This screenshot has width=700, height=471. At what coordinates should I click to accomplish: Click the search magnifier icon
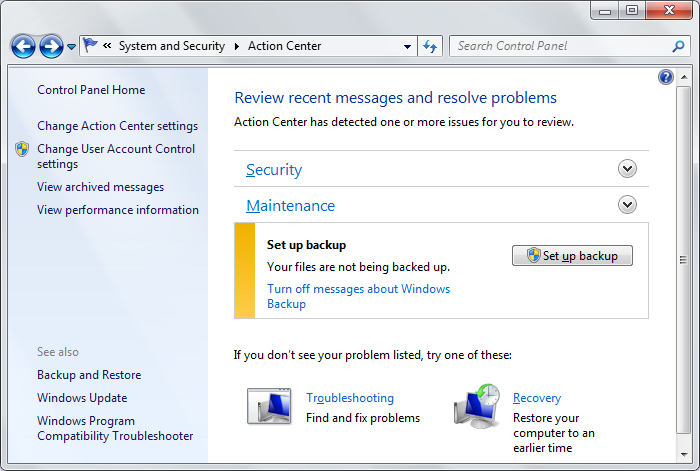point(679,46)
